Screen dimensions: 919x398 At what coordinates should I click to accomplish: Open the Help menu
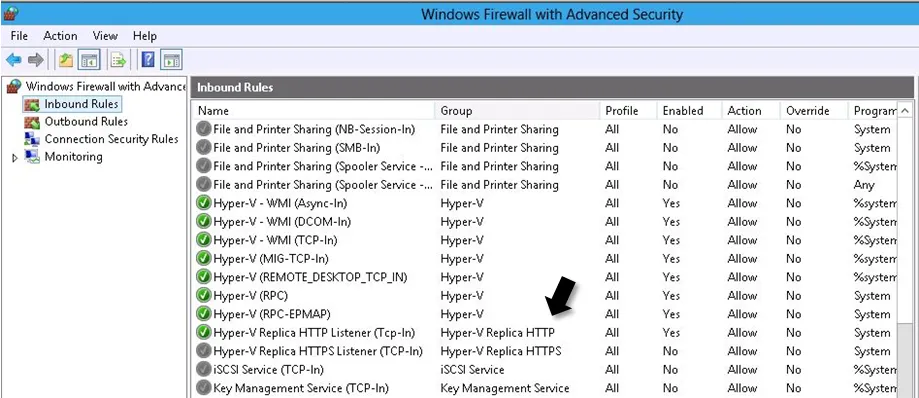(x=145, y=36)
